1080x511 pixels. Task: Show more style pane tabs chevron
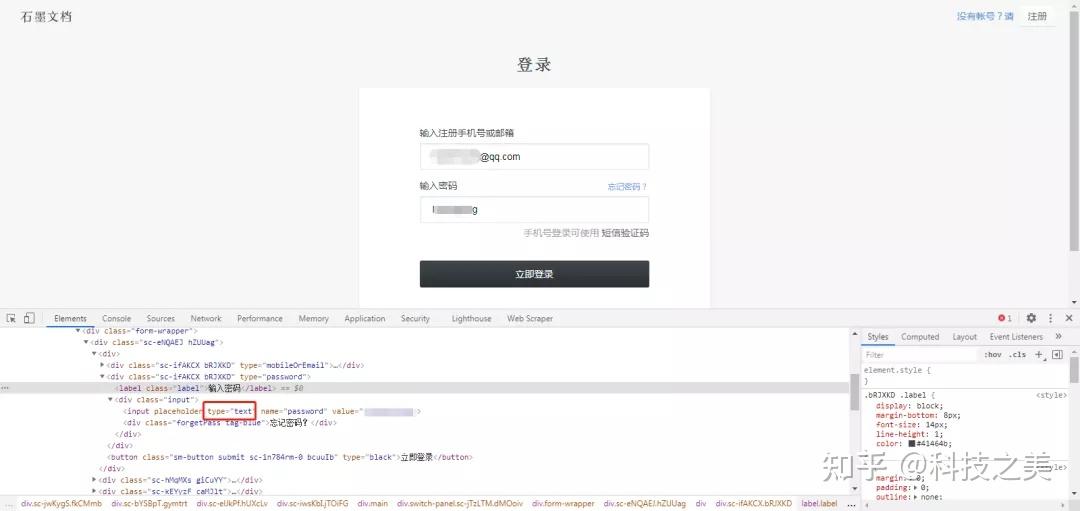[1058, 337]
